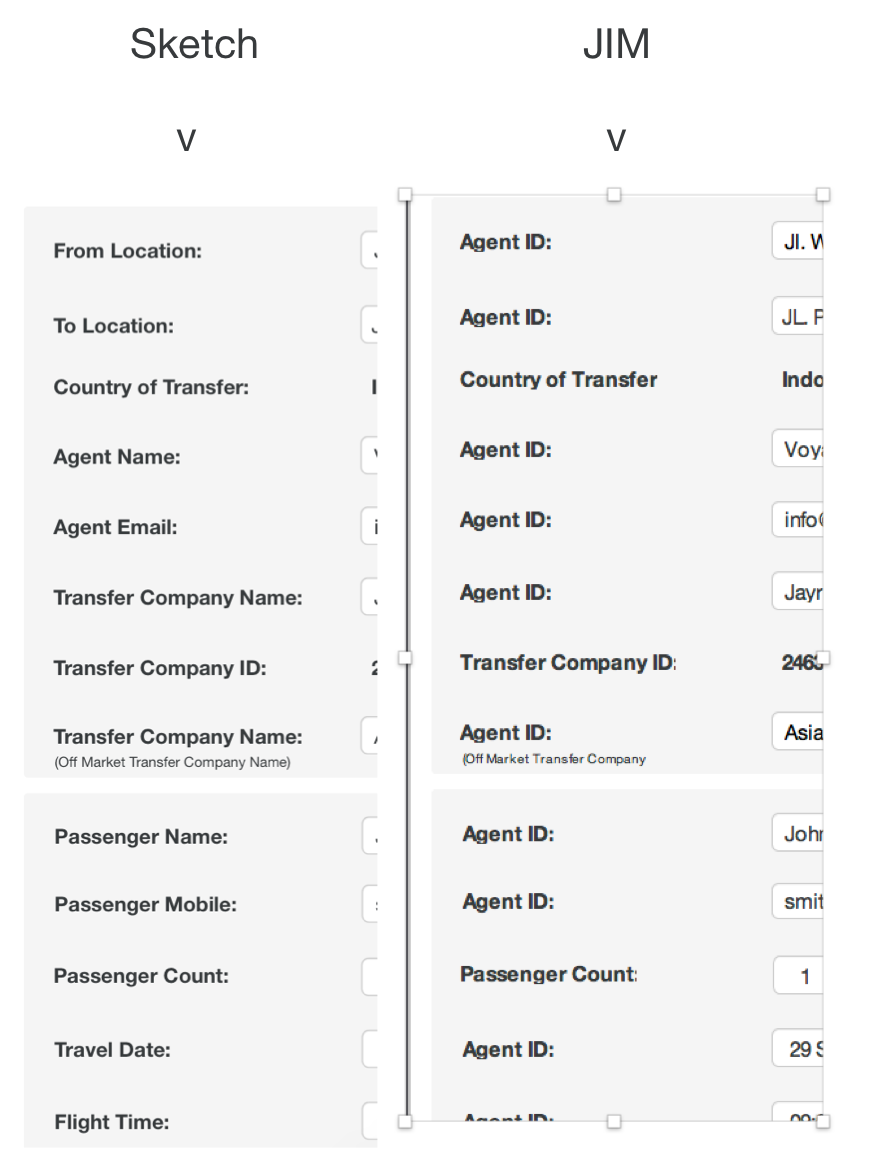Viewport: 896px width, 1172px height.
Task: Focus the JIM field showing "John"
Action: coord(798,833)
